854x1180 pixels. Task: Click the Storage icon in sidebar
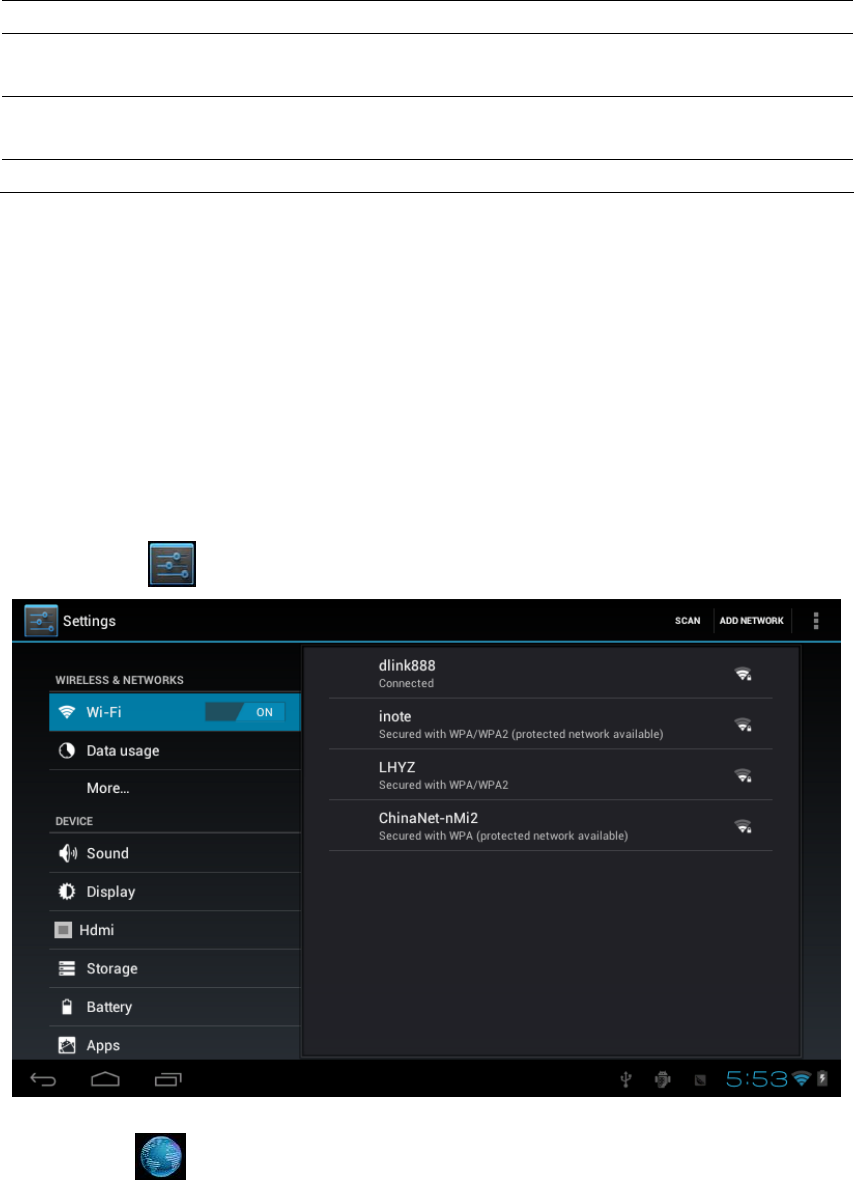(67, 969)
